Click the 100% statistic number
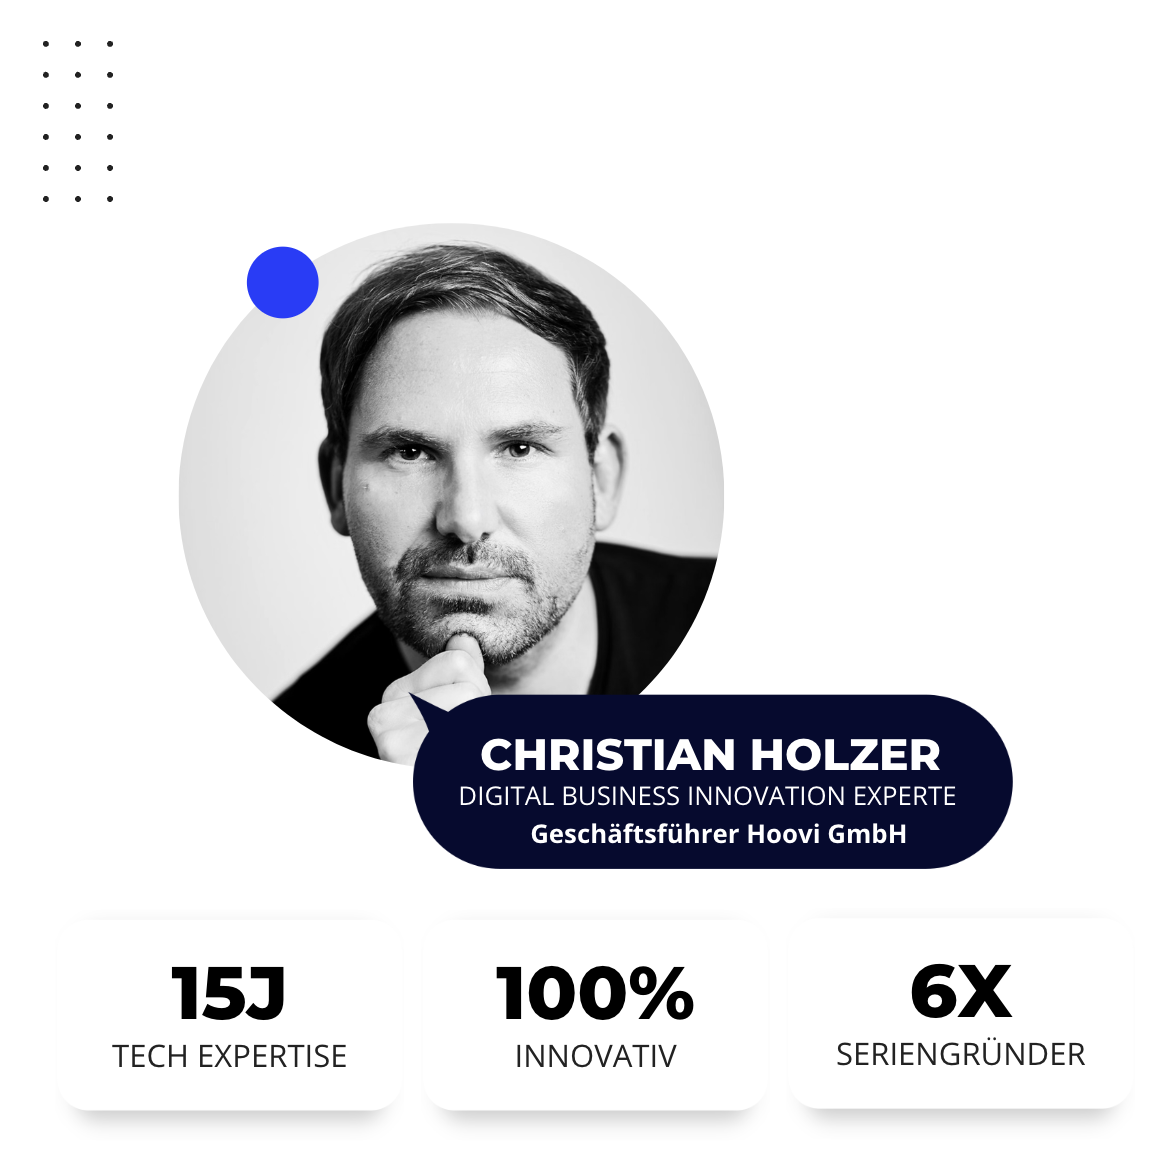 (595, 994)
